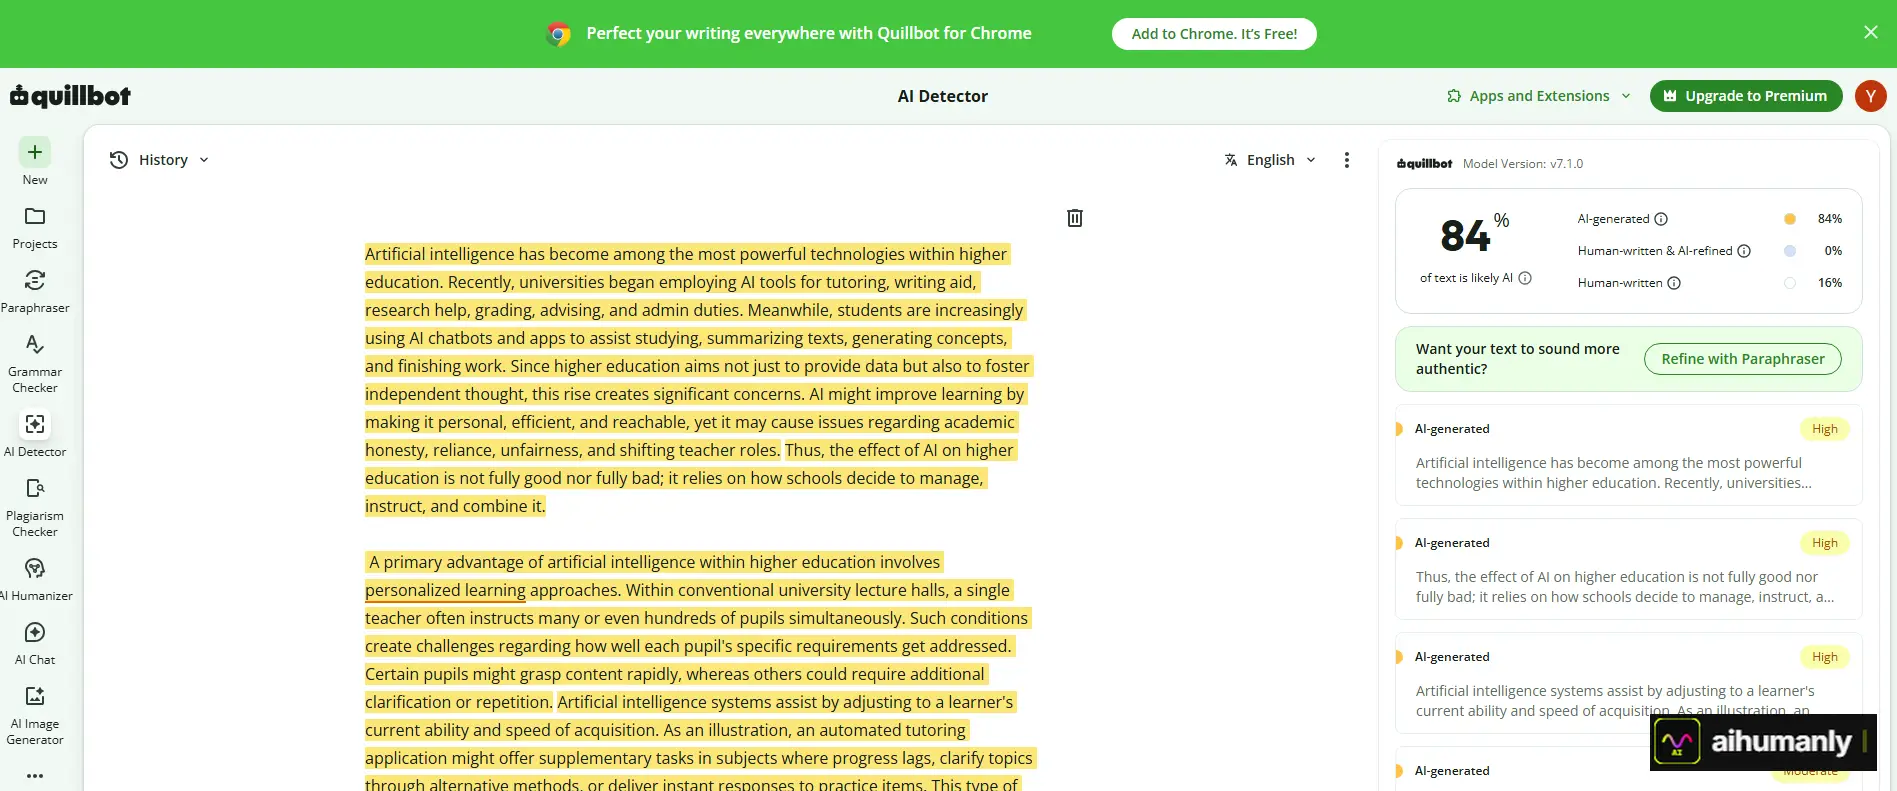This screenshot has width=1897, height=791.
Task: Click the user avatar Y
Action: point(1871,96)
